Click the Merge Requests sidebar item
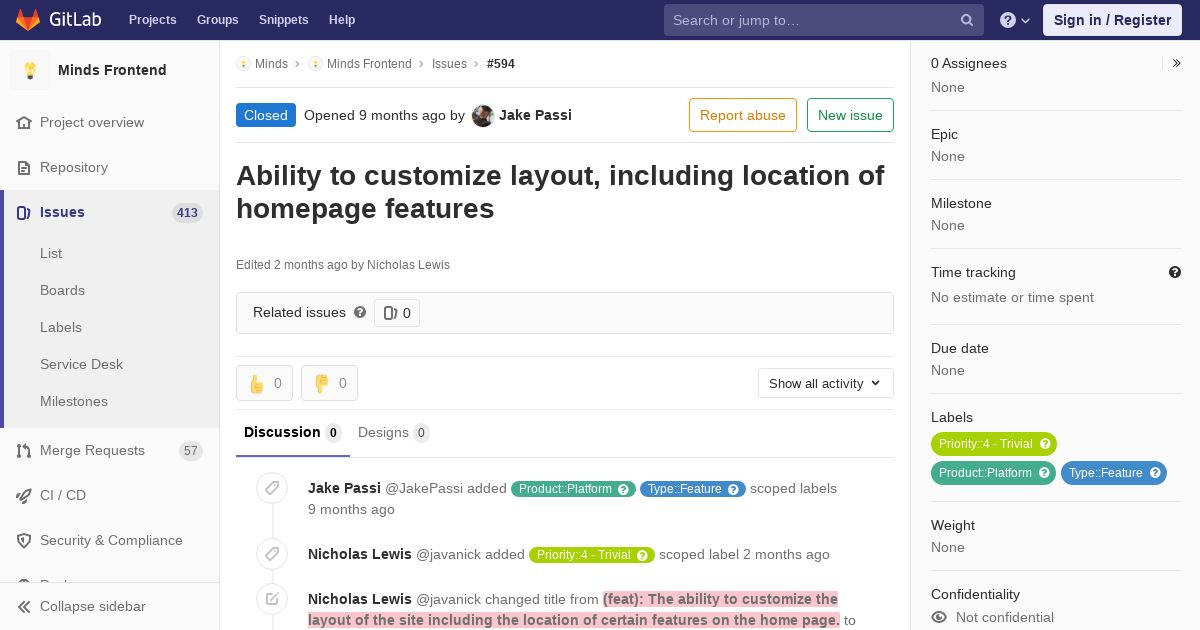Screen dimensions: 1200x630 (110, 450)
